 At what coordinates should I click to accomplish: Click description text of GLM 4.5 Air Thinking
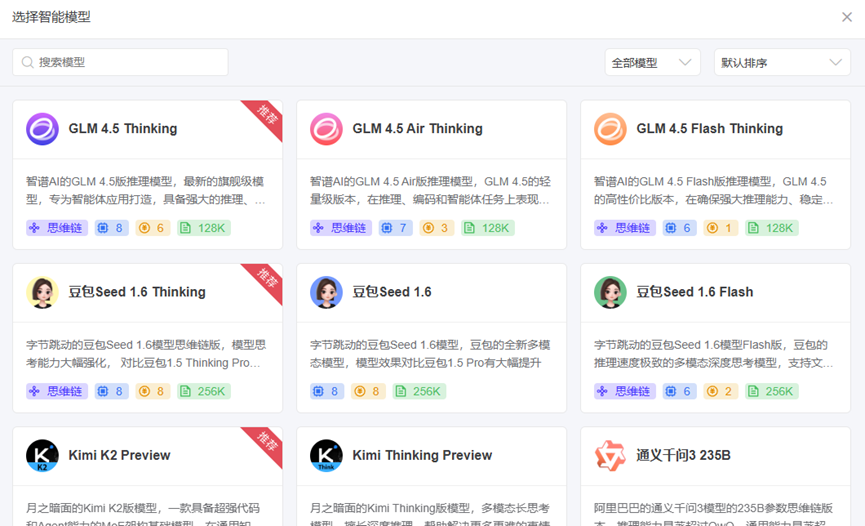(x=430, y=190)
